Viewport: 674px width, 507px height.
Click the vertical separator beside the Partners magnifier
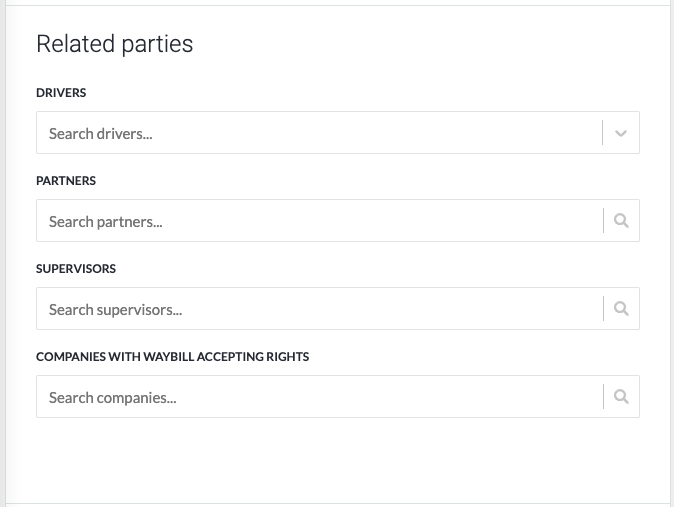tap(604, 221)
